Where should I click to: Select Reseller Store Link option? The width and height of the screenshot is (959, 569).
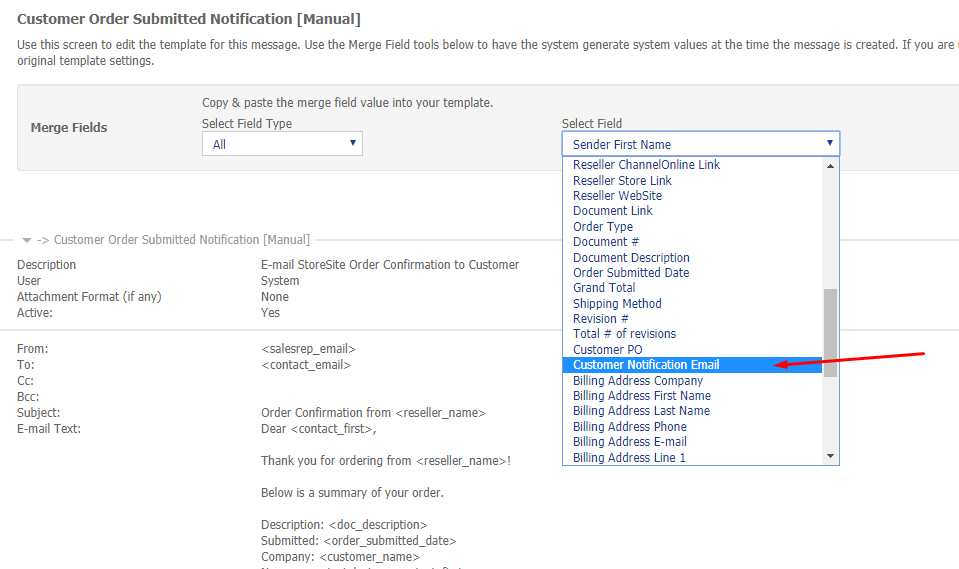(622, 181)
